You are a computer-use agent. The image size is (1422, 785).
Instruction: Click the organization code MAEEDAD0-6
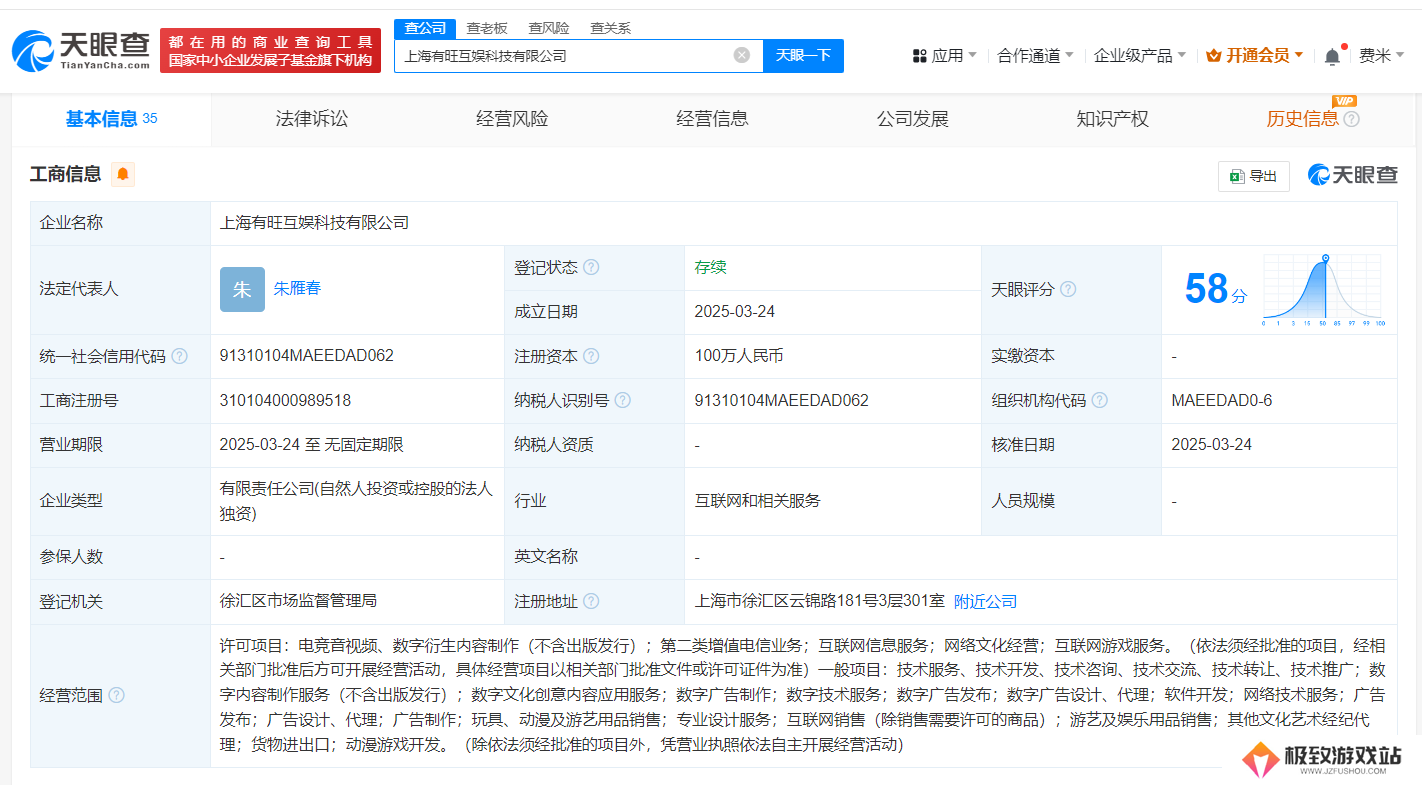(x=1222, y=400)
